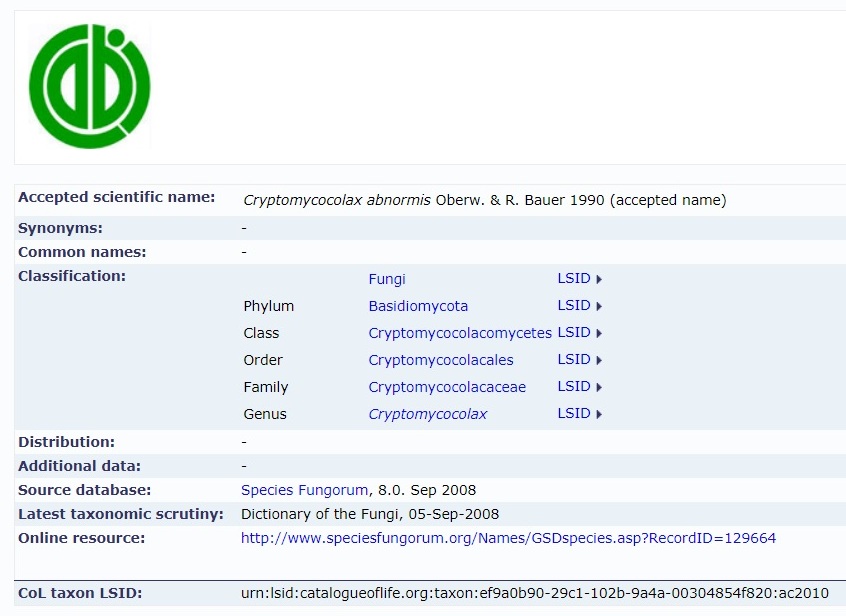Screen dimensions: 846x616
Task: Click the green Catalogue of Life logo
Action: click(x=90, y=86)
